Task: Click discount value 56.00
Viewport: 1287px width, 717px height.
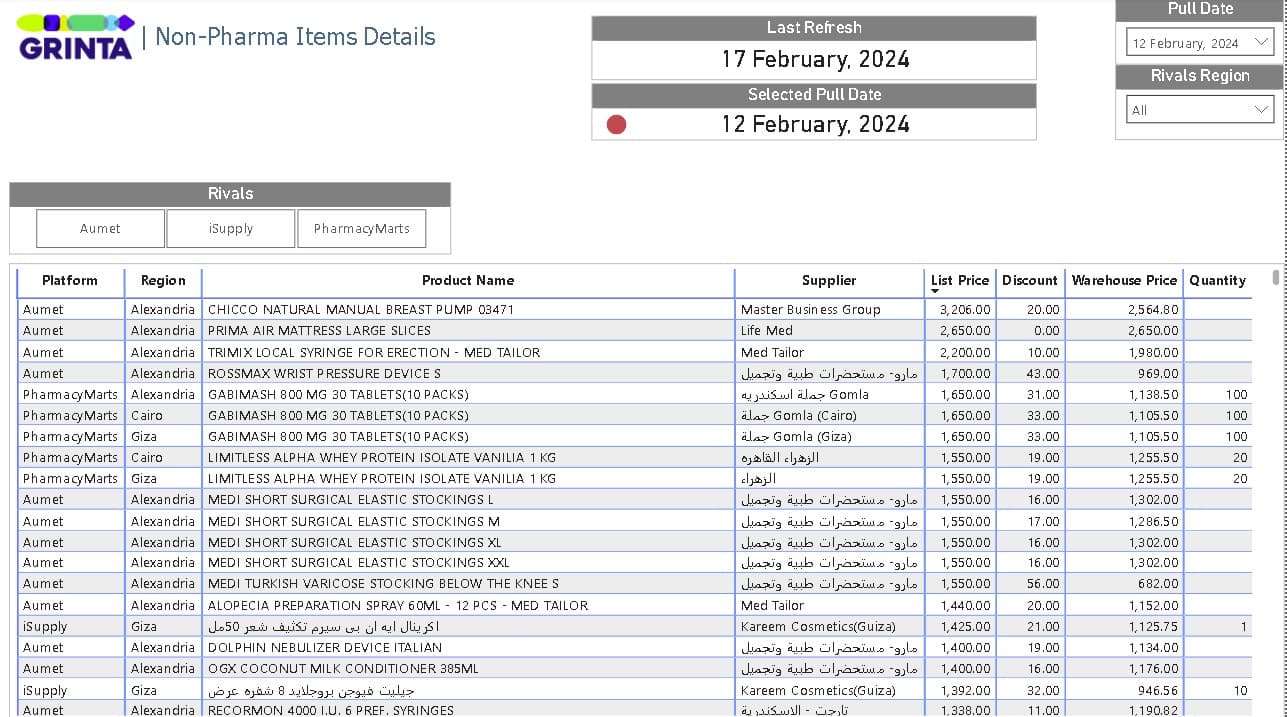Action: 1043,584
